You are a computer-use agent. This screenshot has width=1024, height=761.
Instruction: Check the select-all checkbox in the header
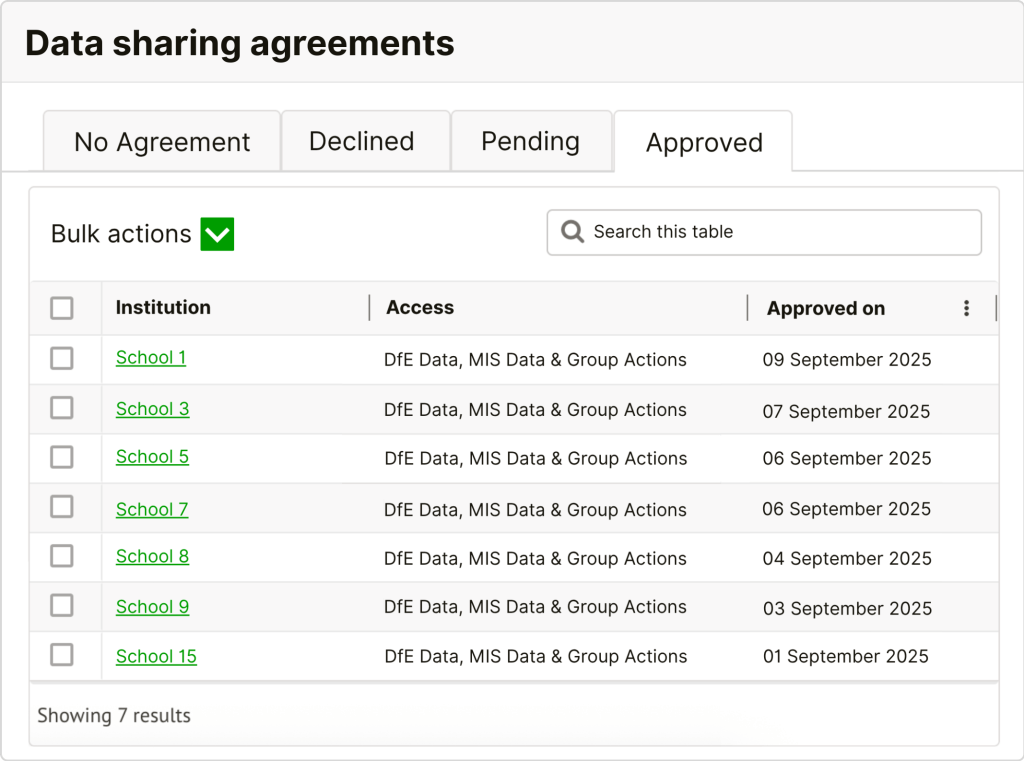(x=63, y=307)
